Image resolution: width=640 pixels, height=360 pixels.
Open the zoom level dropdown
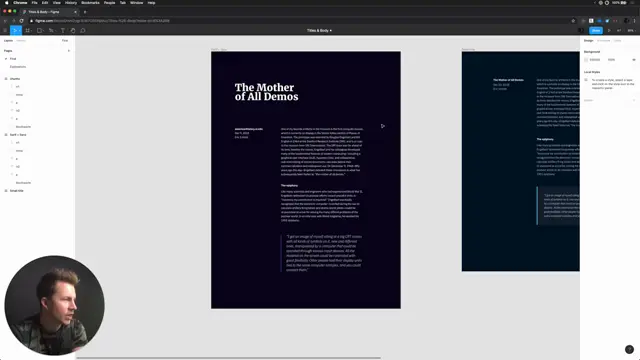coord(631,30)
